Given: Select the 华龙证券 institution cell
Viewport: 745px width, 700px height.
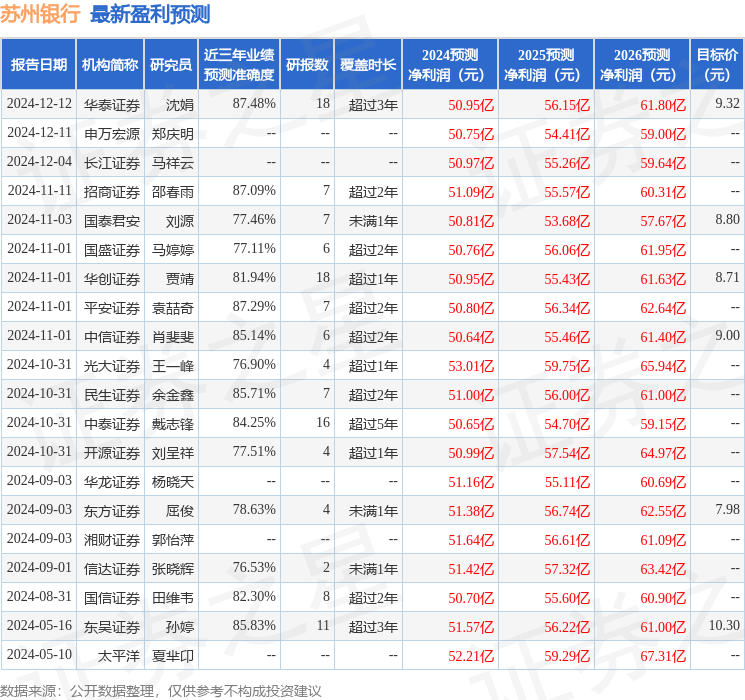Looking at the screenshot, I should point(112,482).
